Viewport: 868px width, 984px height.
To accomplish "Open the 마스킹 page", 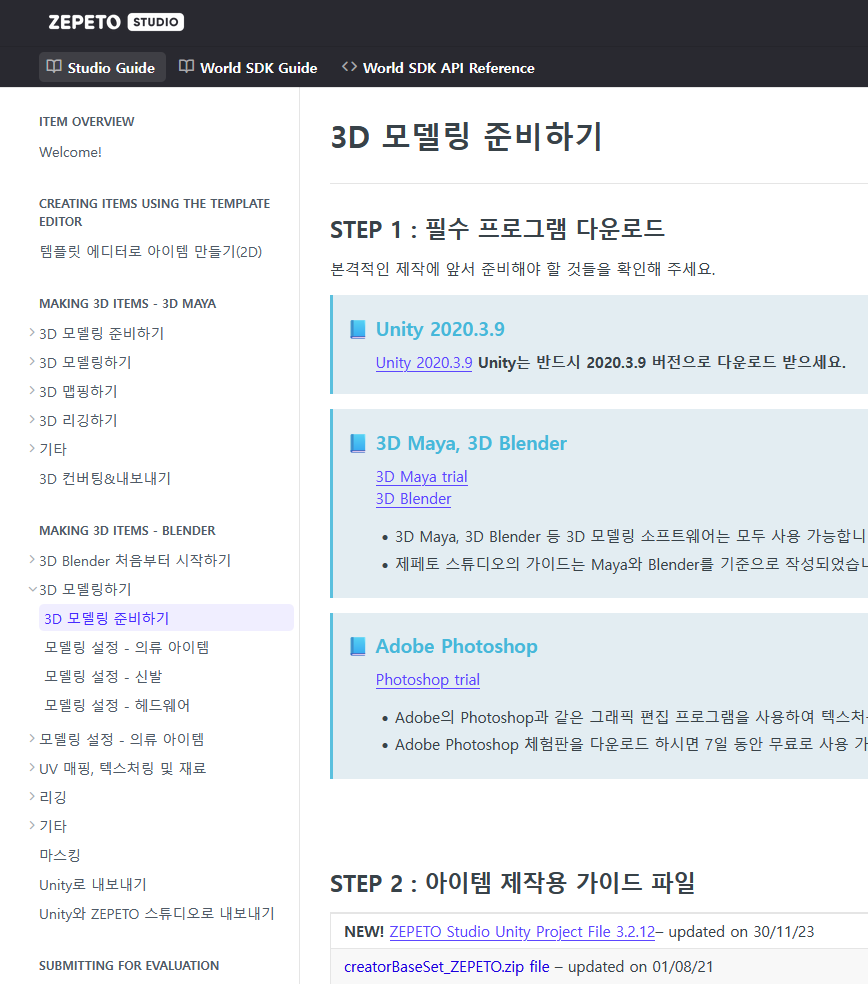I will click(x=60, y=855).
